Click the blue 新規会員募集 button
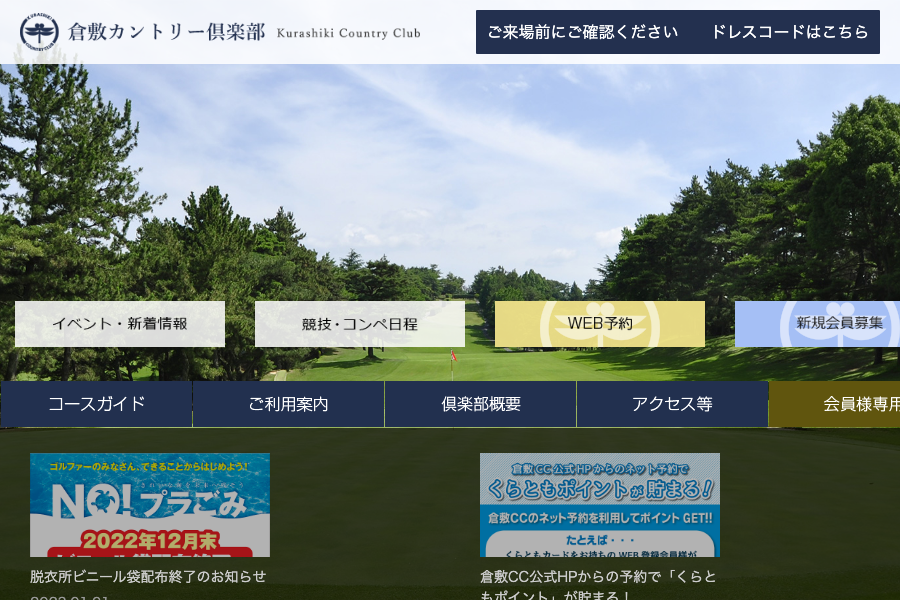 [x=817, y=324]
